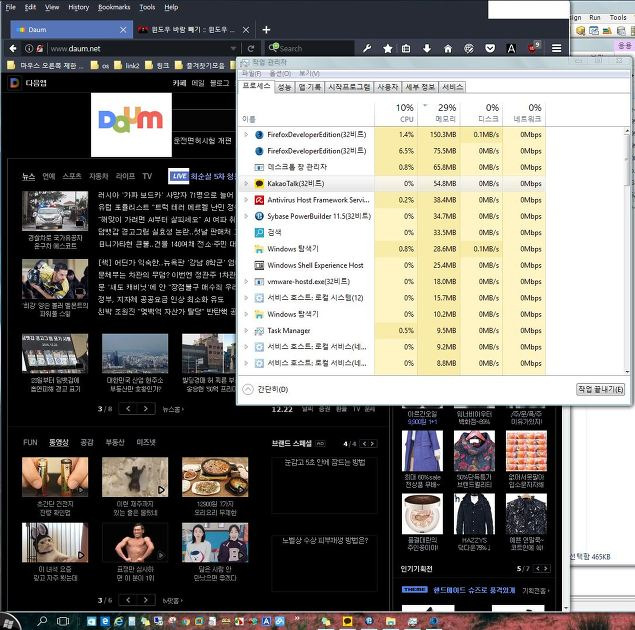Click the LIVE badge on Daum
This screenshot has width=635, height=630.
[x=179, y=176]
